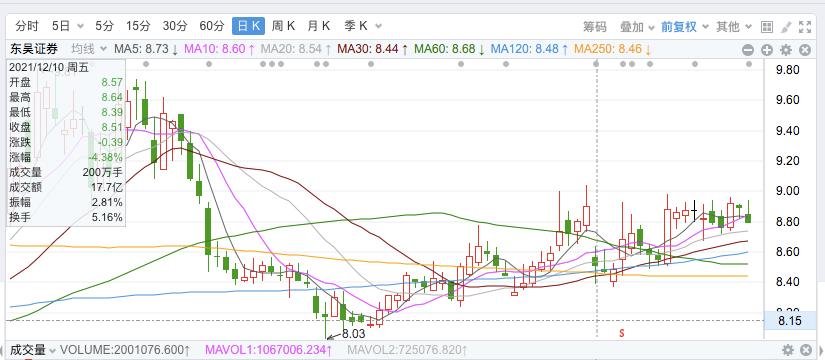Select the 5分 period tab
Image resolution: width=825 pixels, height=360 pixels.
(104, 26)
